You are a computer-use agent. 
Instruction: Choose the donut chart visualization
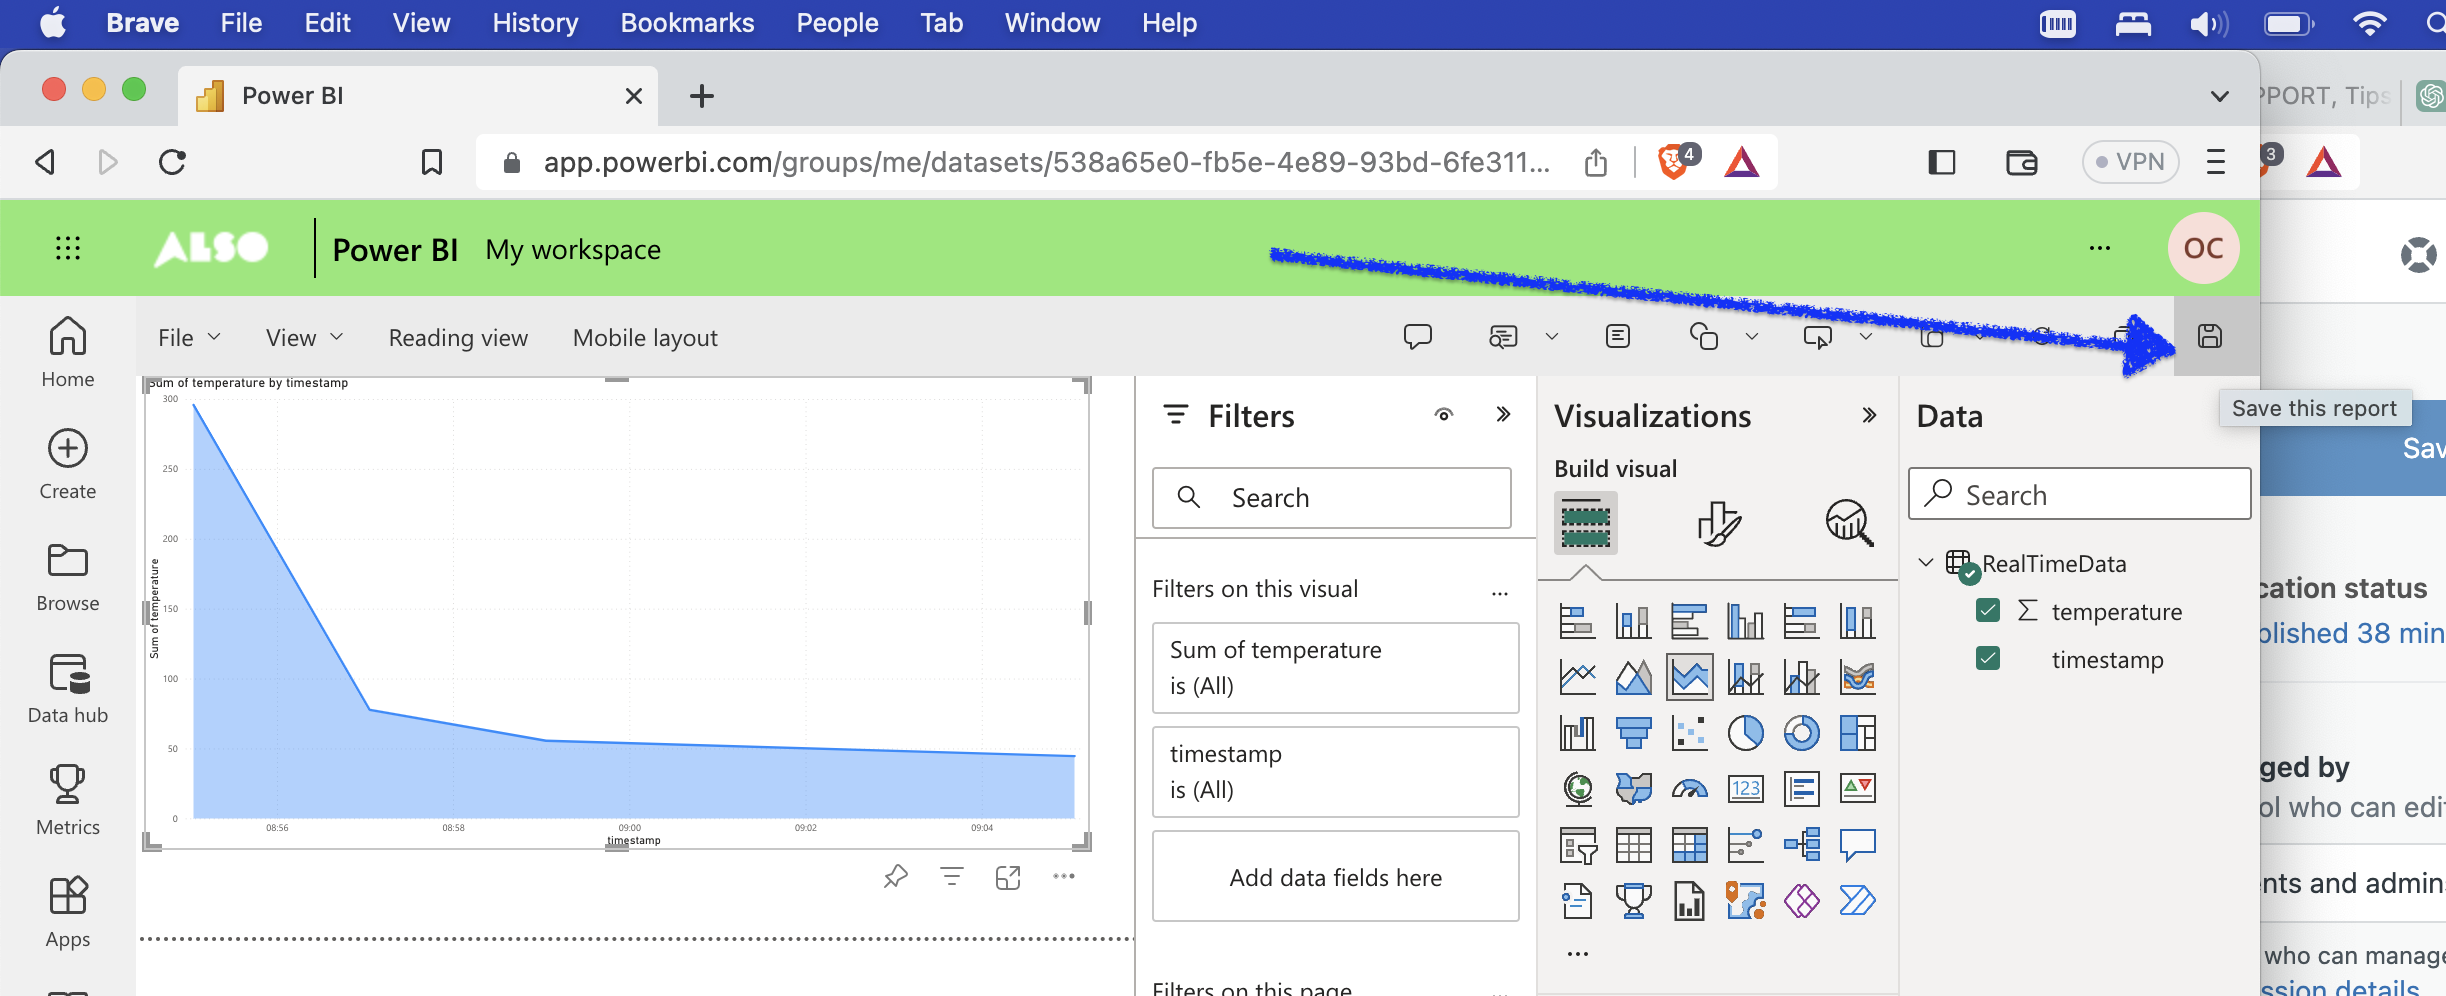(1801, 733)
